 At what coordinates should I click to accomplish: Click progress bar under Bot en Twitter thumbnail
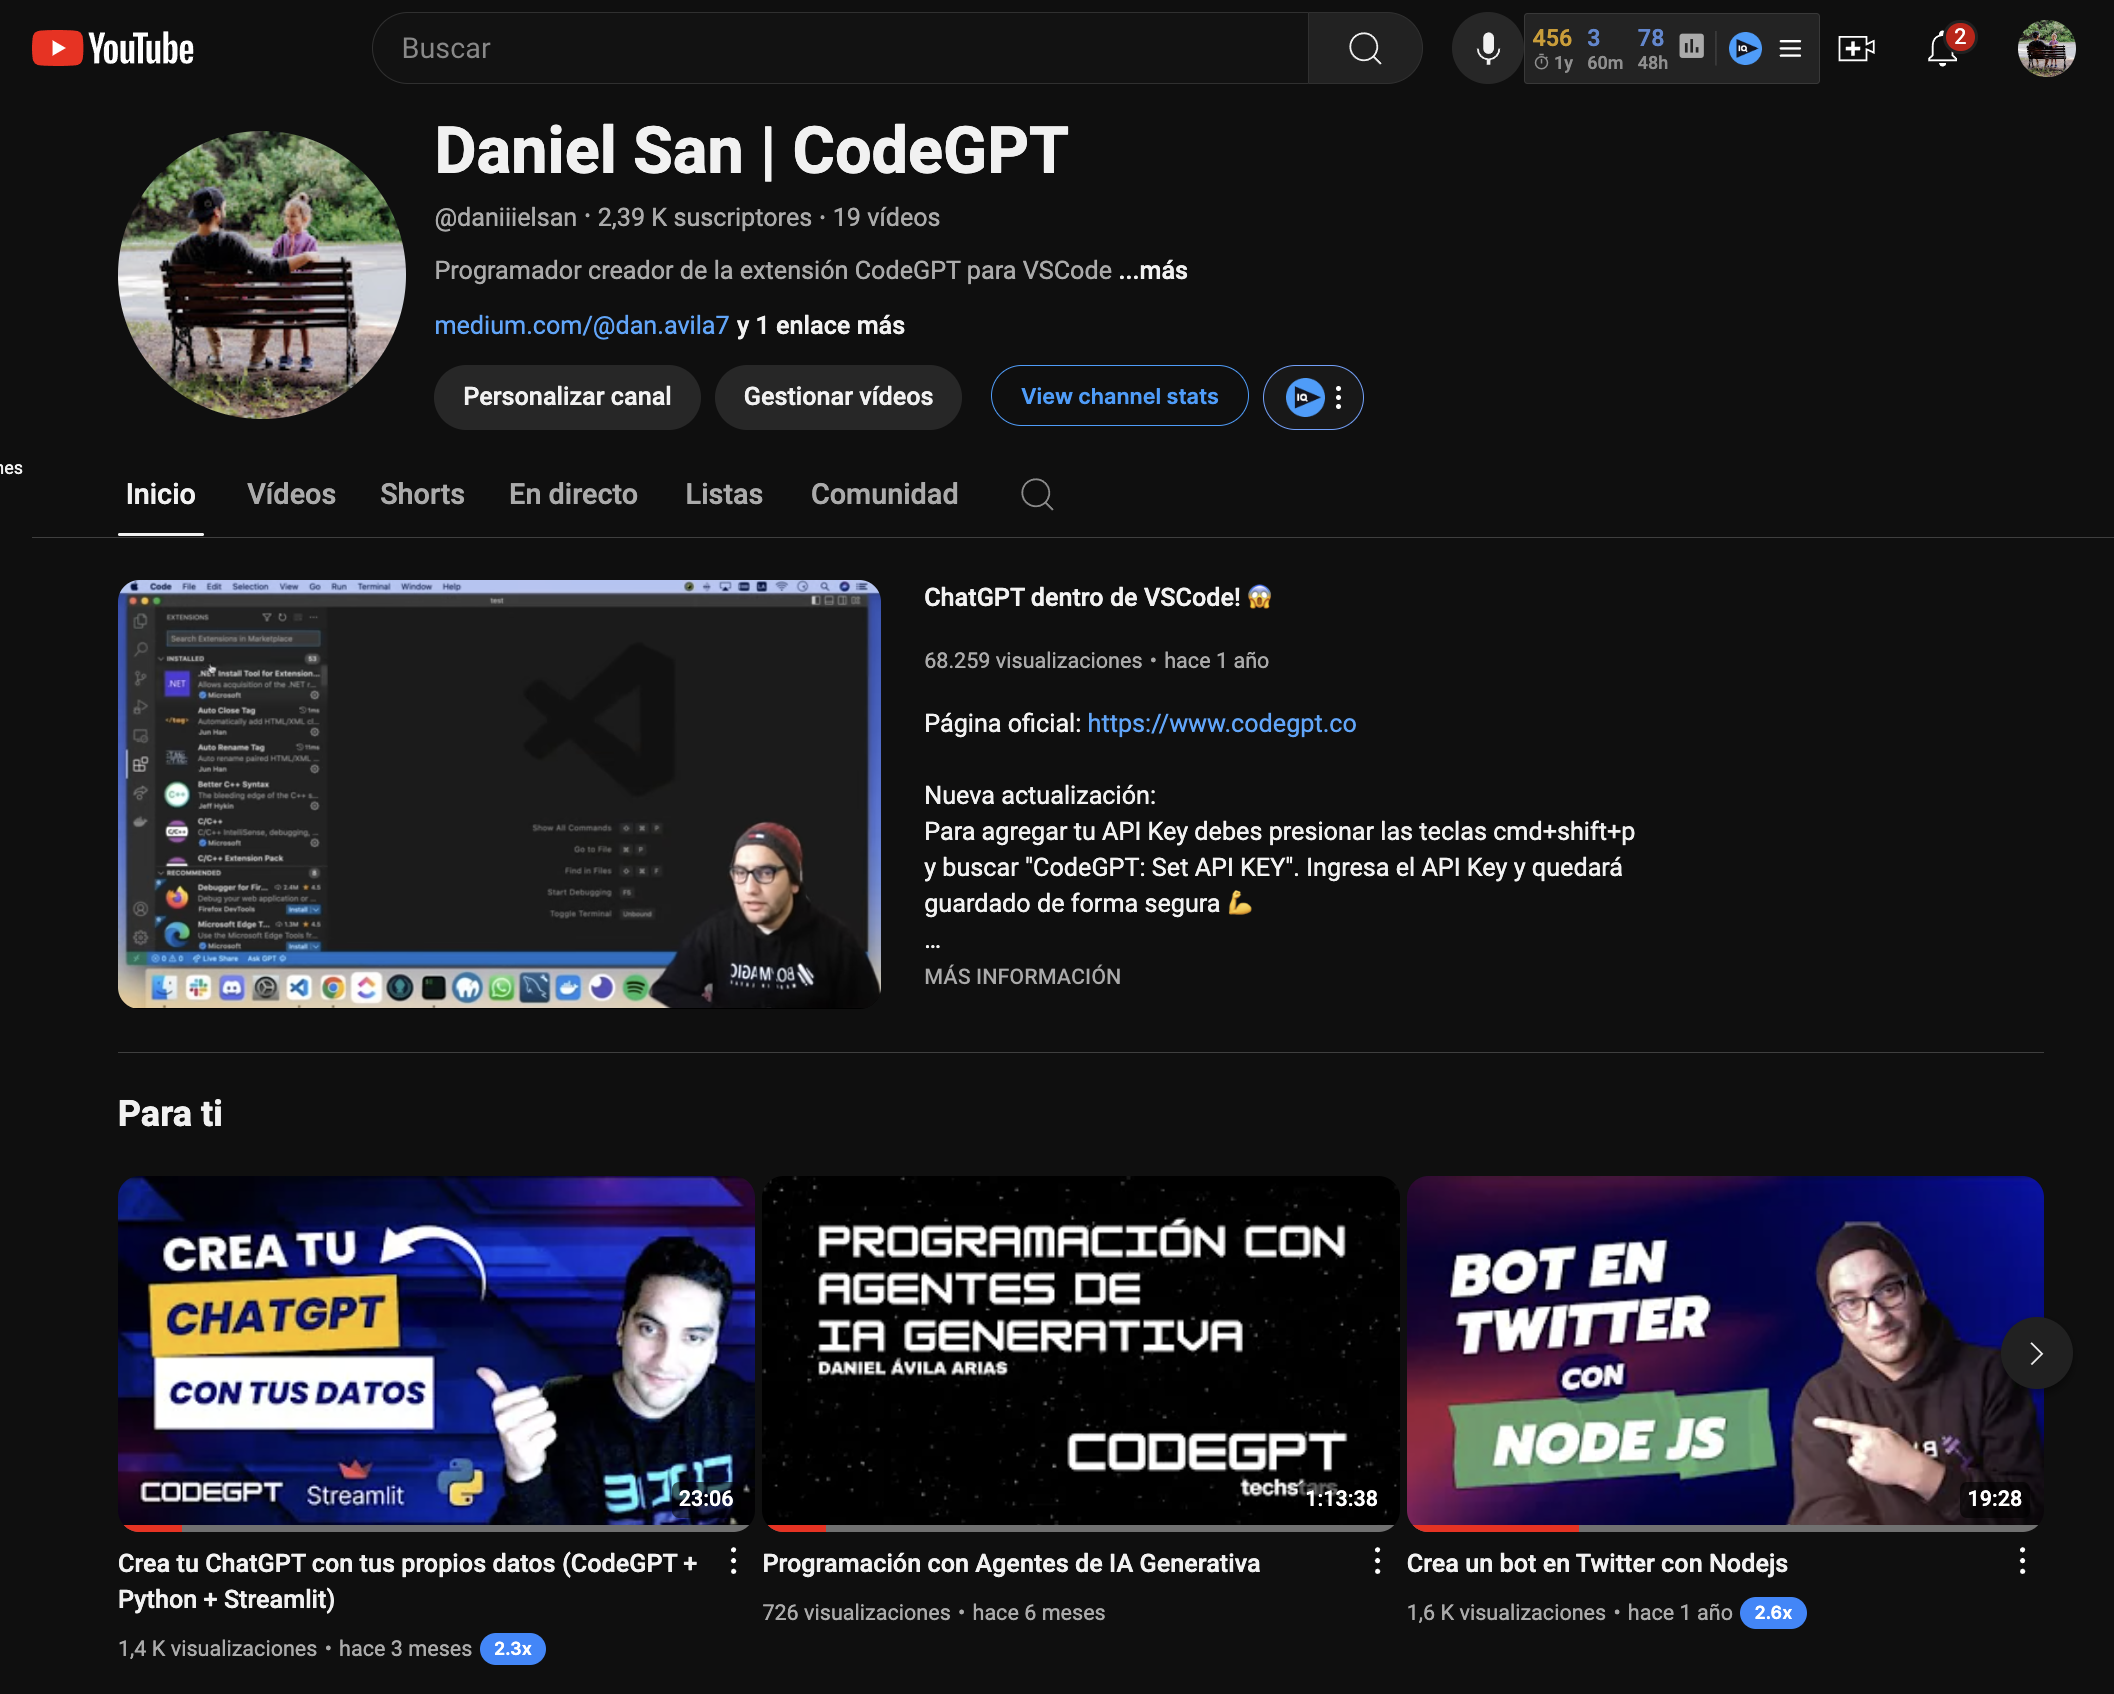click(x=1724, y=1528)
